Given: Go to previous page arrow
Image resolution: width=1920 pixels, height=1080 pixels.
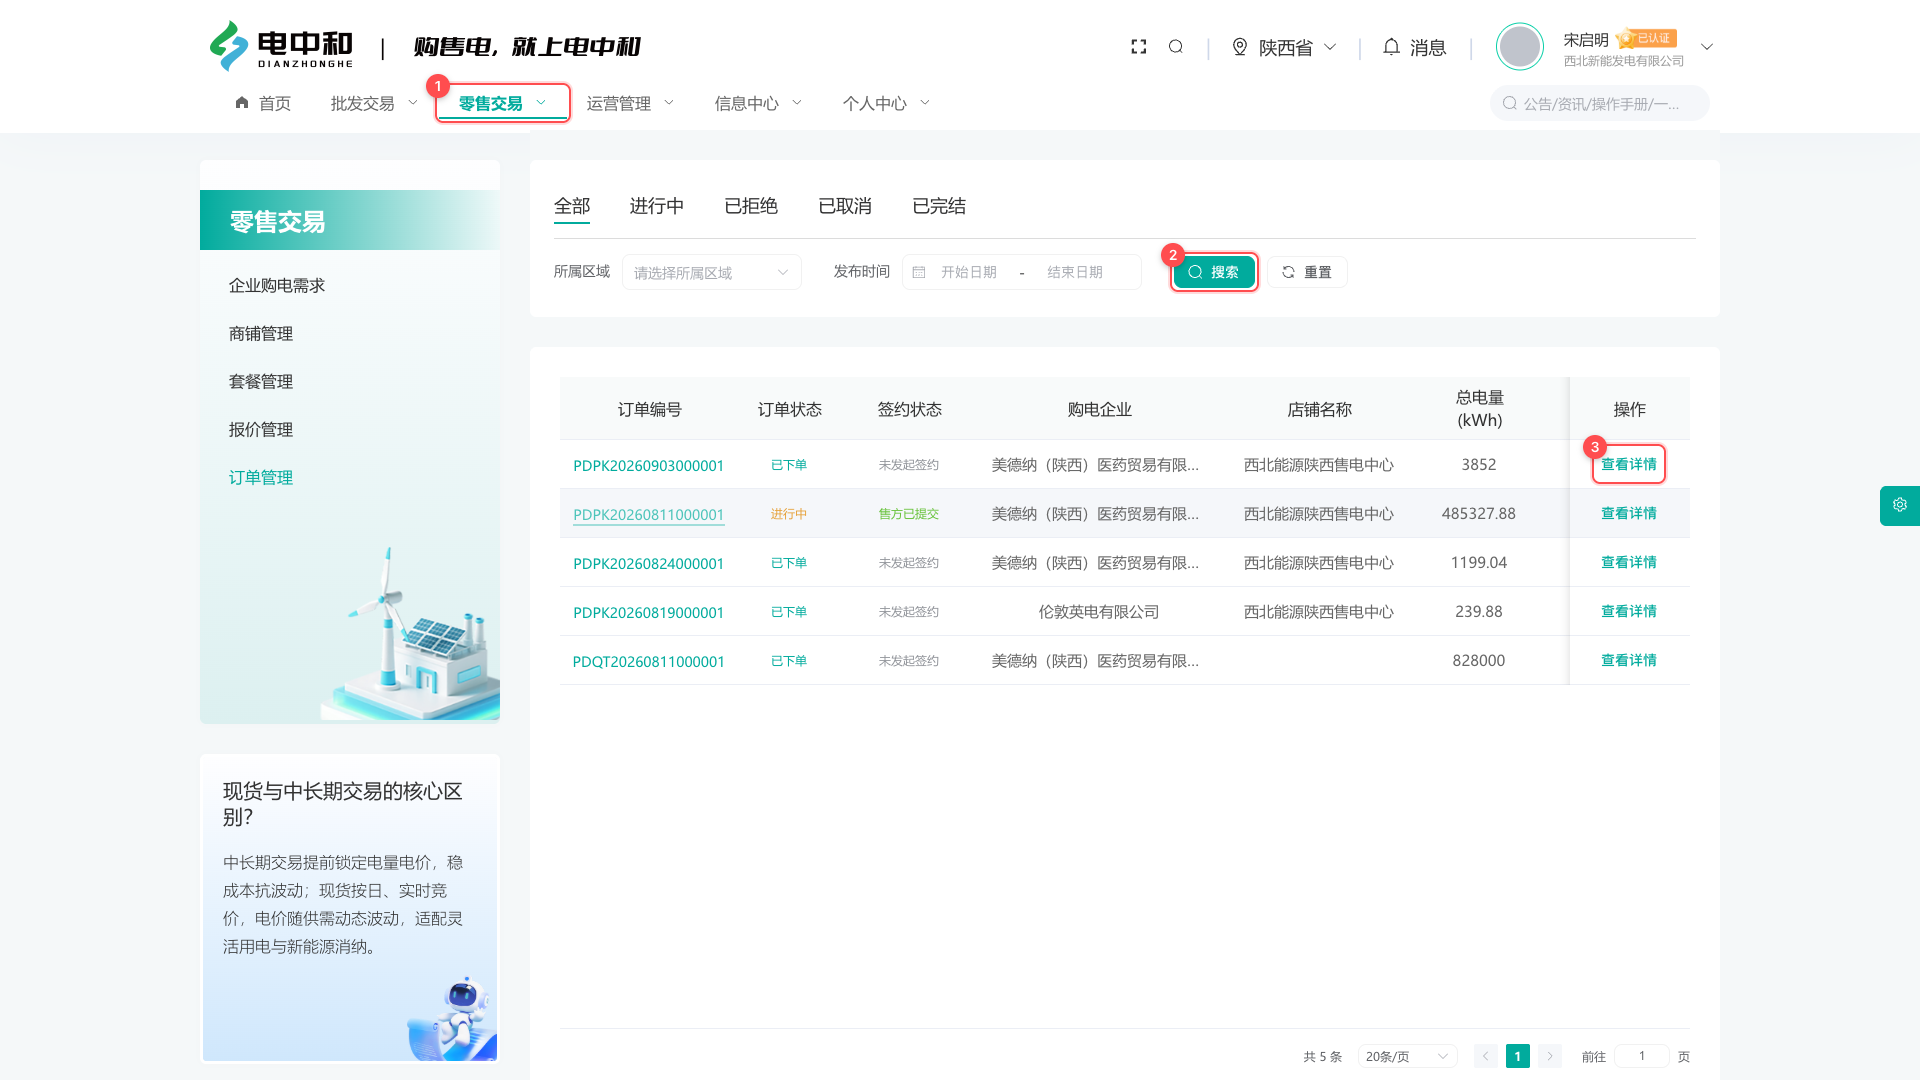Looking at the screenshot, I should (1486, 1056).
